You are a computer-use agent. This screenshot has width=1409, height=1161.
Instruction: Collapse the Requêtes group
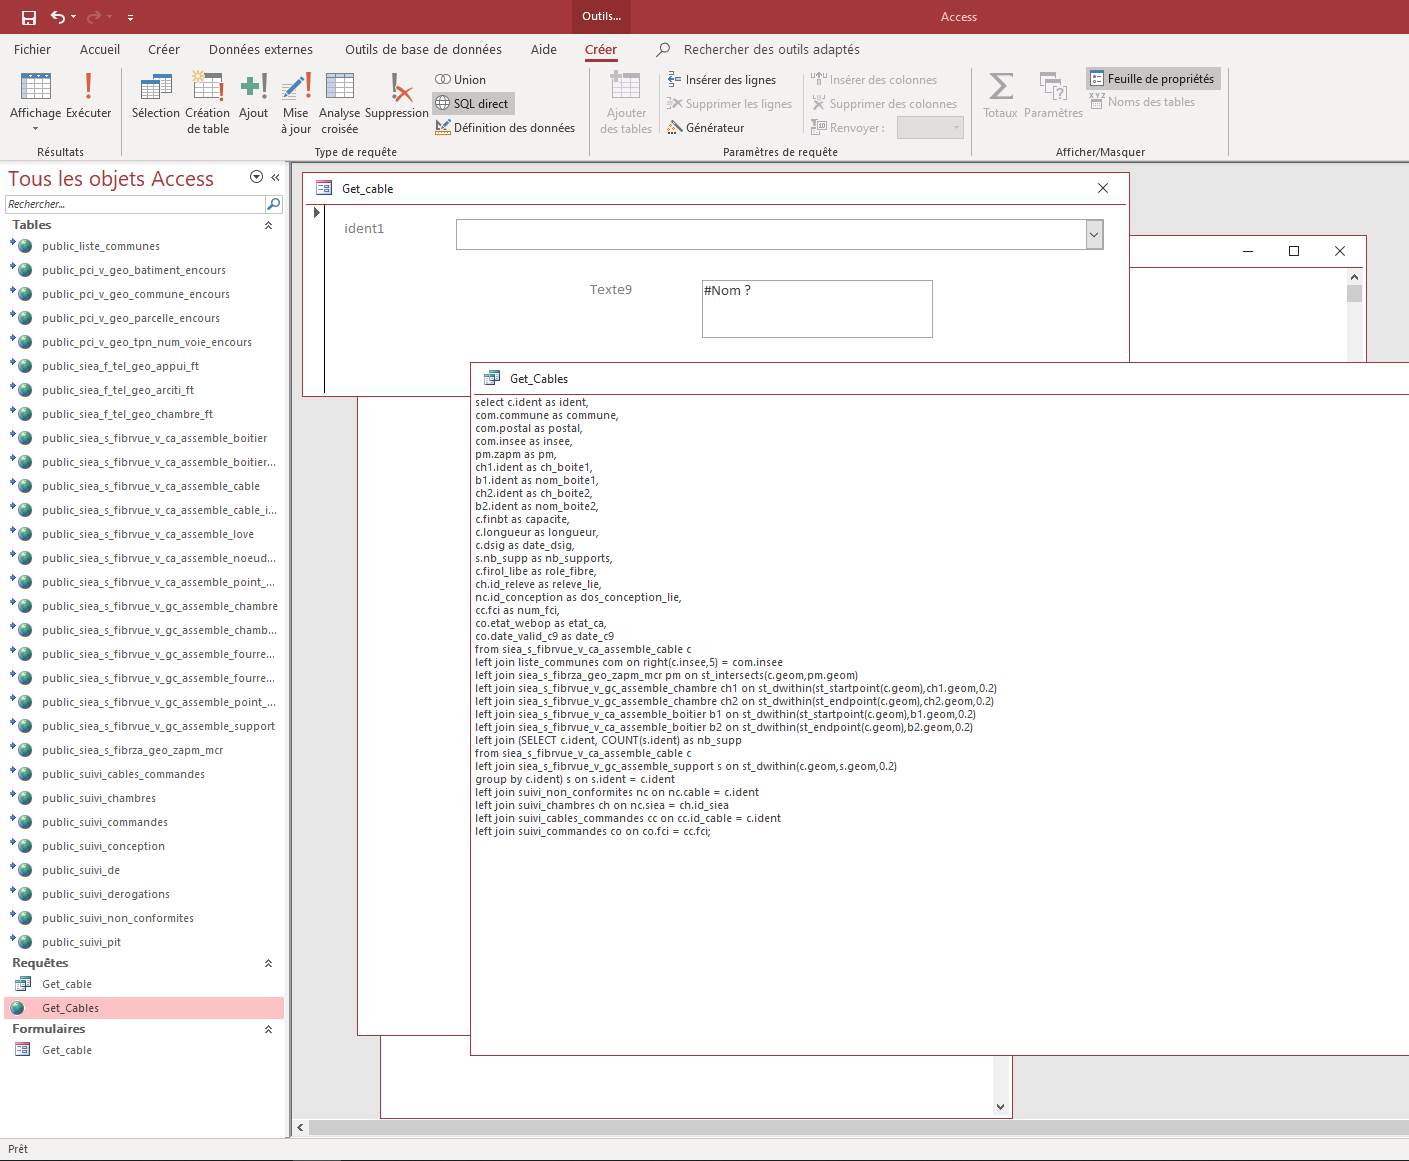(268, 964)
